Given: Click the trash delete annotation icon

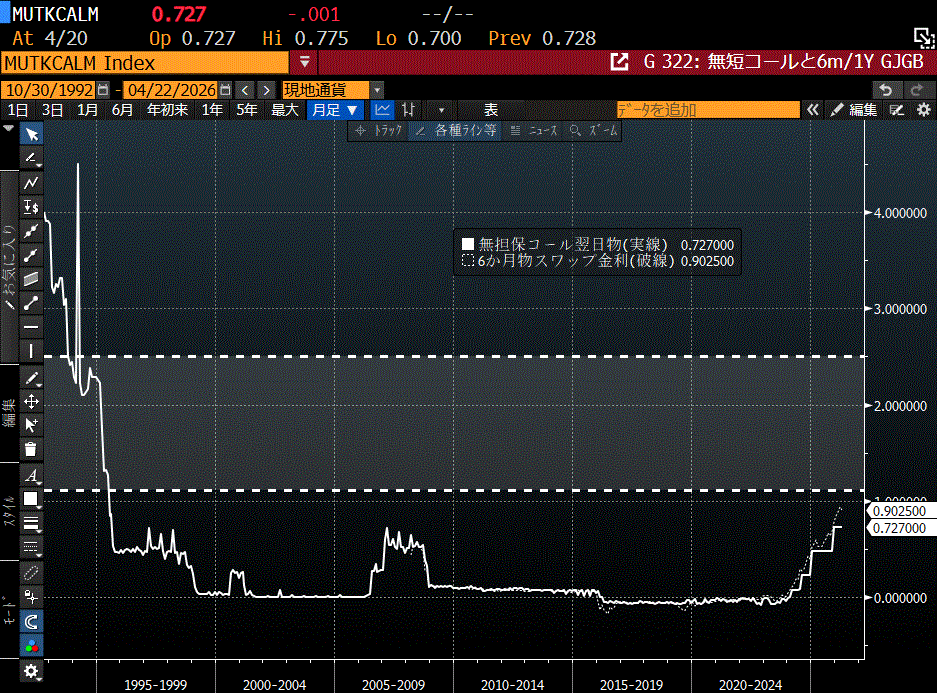Looking at the screenshot, I should click(31, 450).
